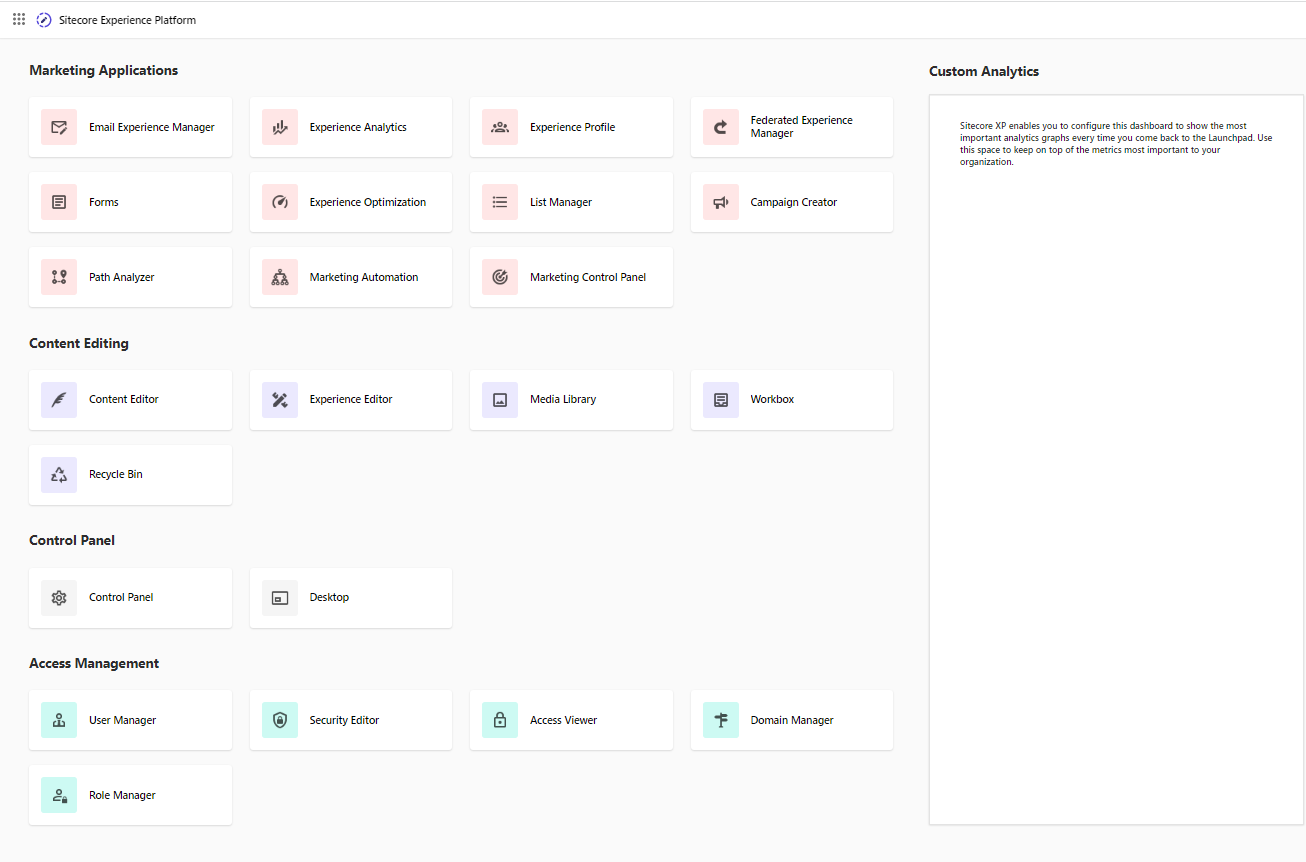Click the Access Management heading
The width and height of the screenshot is (1306, 862).
pos(94,663)
